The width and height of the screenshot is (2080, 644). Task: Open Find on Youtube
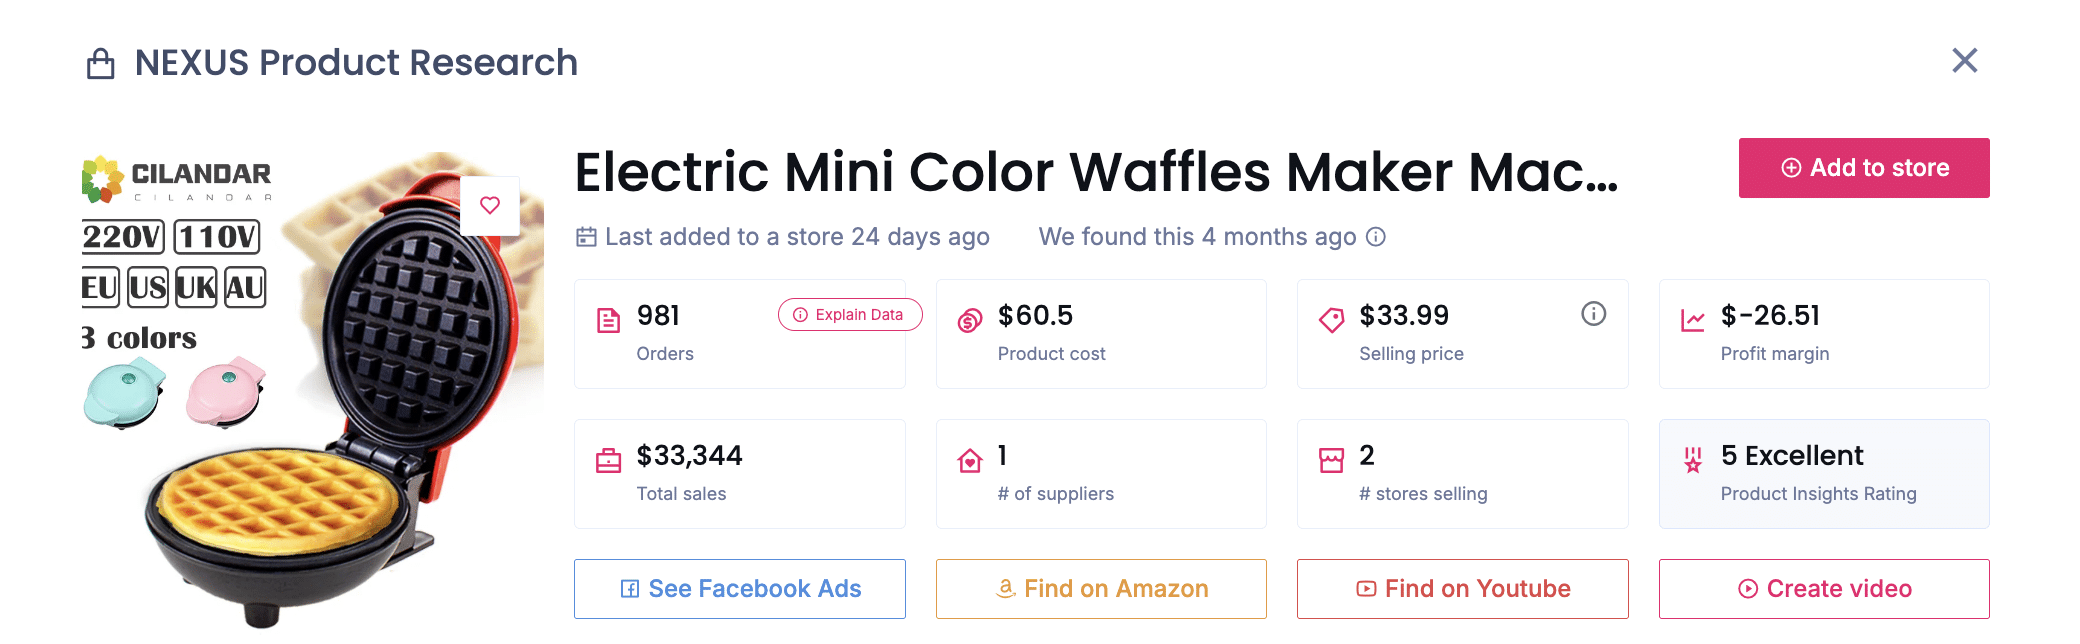tap(1462, 588)
